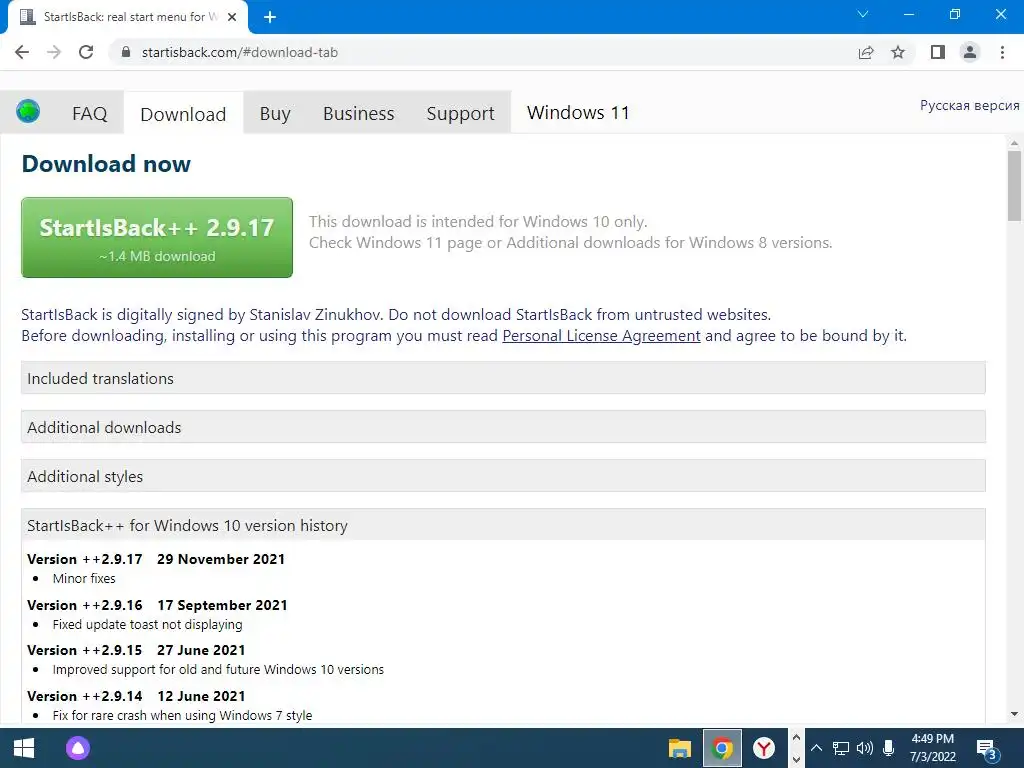1024x768 pixels.
Task: Open the Personal License Agreement link
Action: point(601,336)
